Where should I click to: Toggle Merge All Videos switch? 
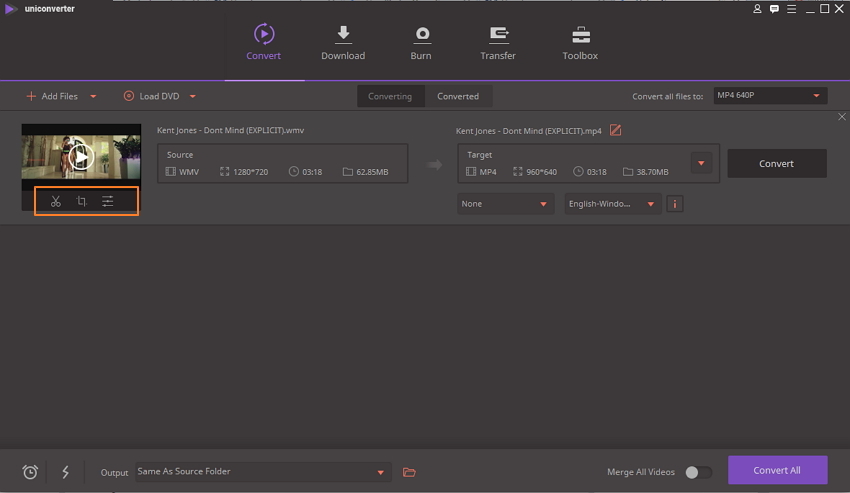click(698, 472)
